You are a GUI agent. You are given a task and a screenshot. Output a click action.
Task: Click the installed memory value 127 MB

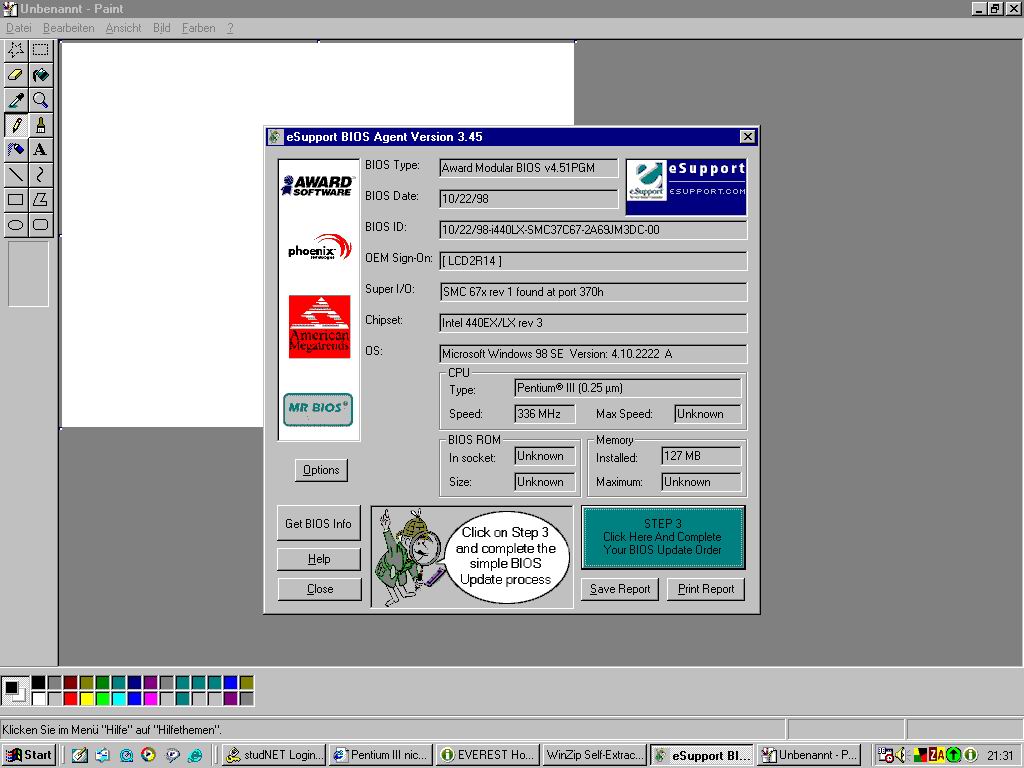701,456
